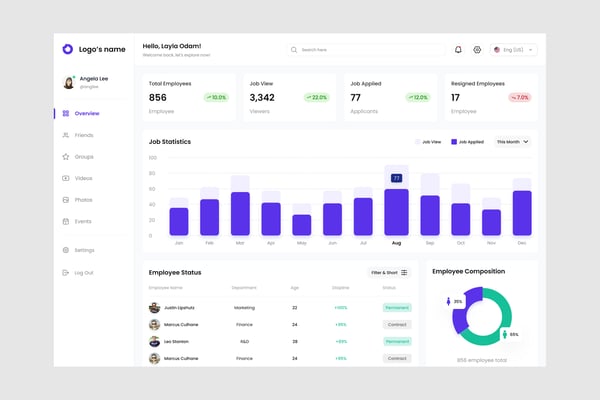The width and height of the screenshot is (600, 400).
Task: Click the Employee Composition heading
Action: [469, 271]
